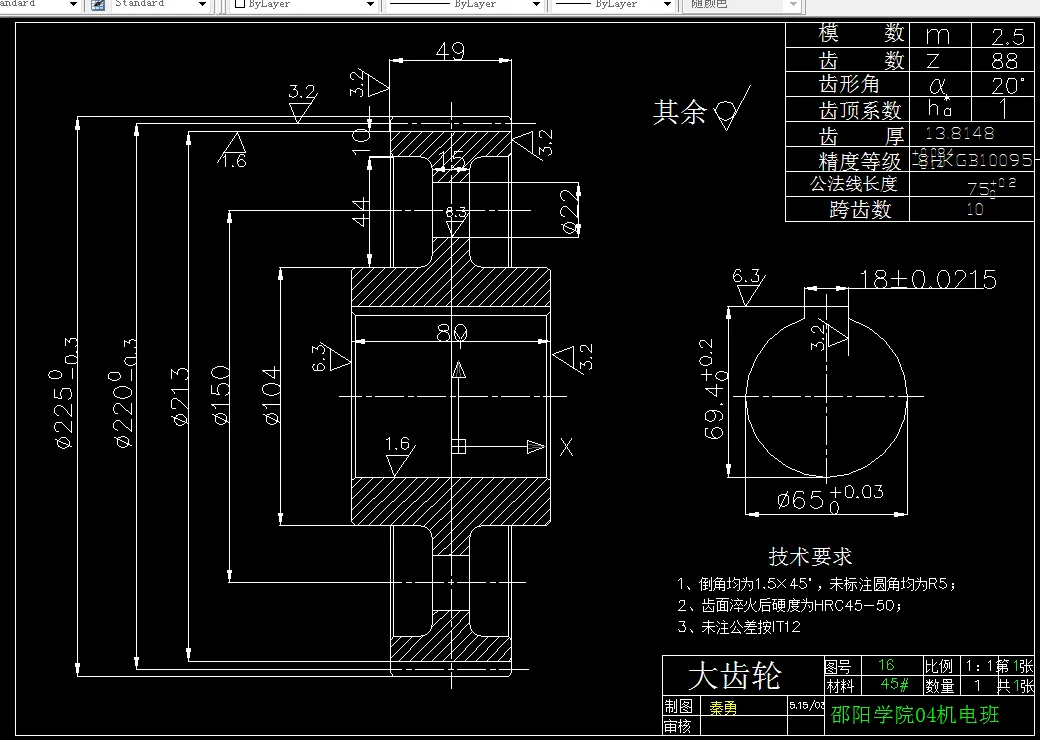Expand the dimension style Standard dropdown
Image resolution: width=1040 pixels, height=740 pixels.
pyautogui.click(x=202, y=5)
